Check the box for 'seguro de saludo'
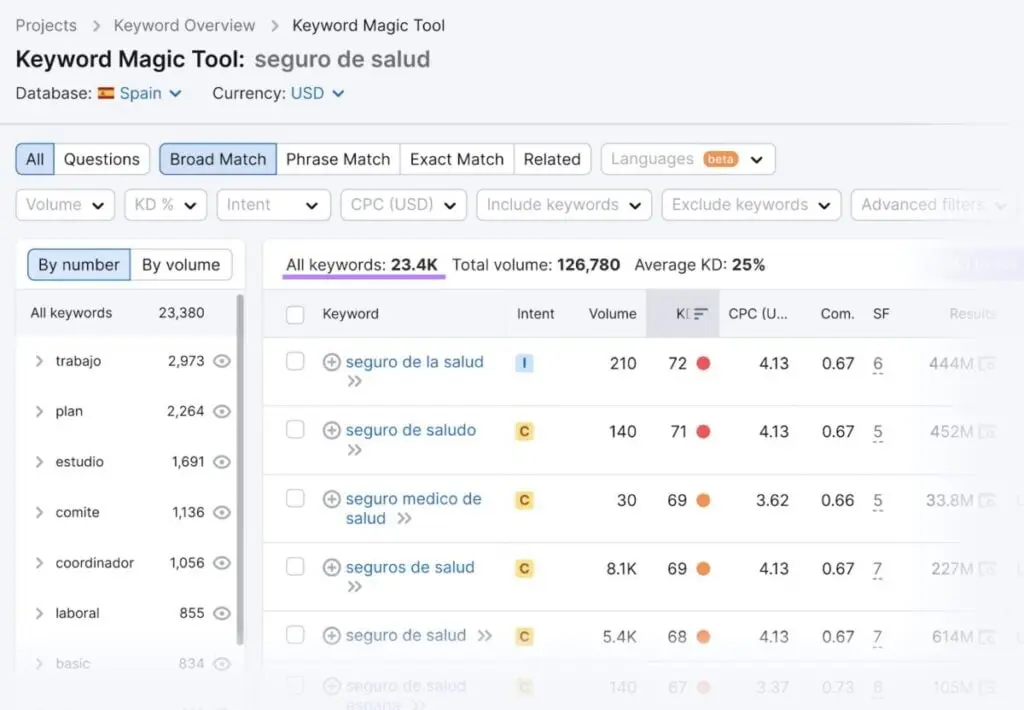Screen dimensions: 1024x710 coord(295,430)
